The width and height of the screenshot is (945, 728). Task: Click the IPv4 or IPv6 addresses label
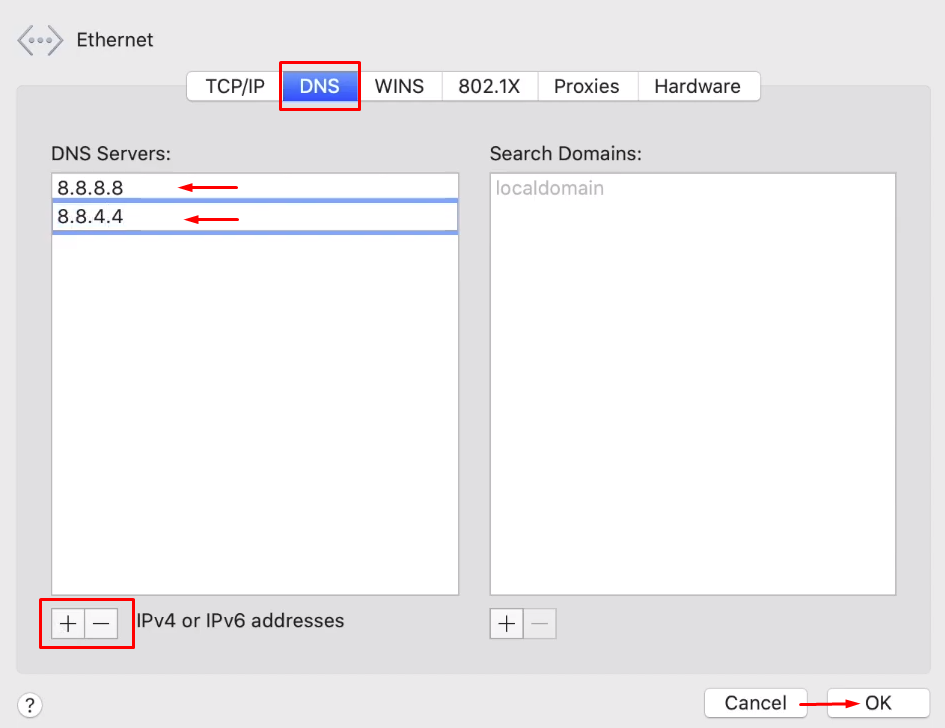(240, 621)
